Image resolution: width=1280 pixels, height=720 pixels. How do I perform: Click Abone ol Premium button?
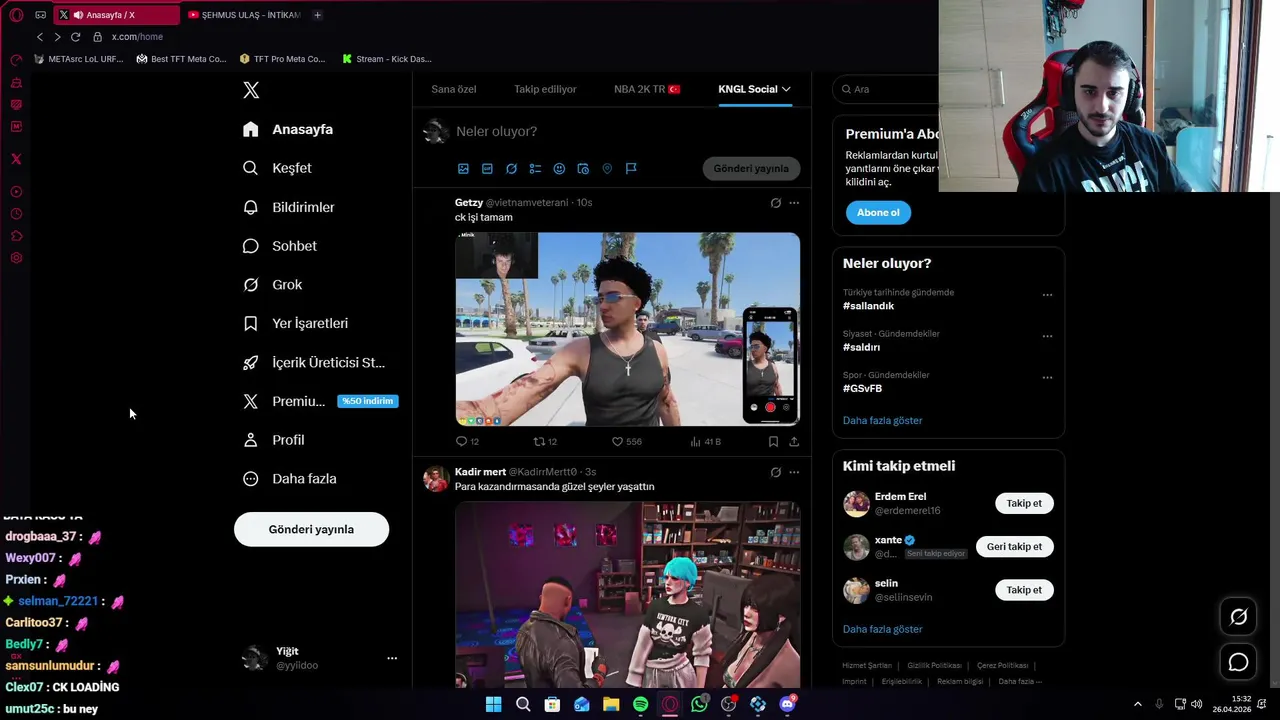click(x=878, y=212)
